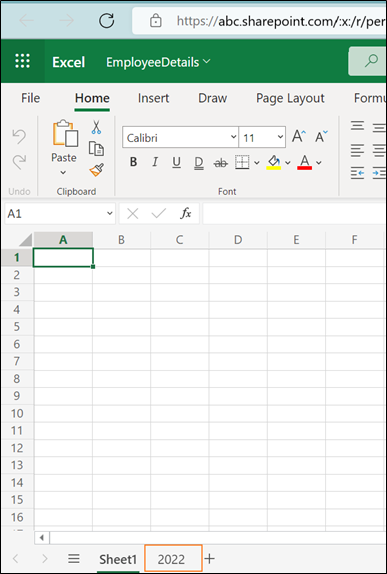Switch to the Draw tab
This screenshot has width=387, height=574.
point(212,98)
